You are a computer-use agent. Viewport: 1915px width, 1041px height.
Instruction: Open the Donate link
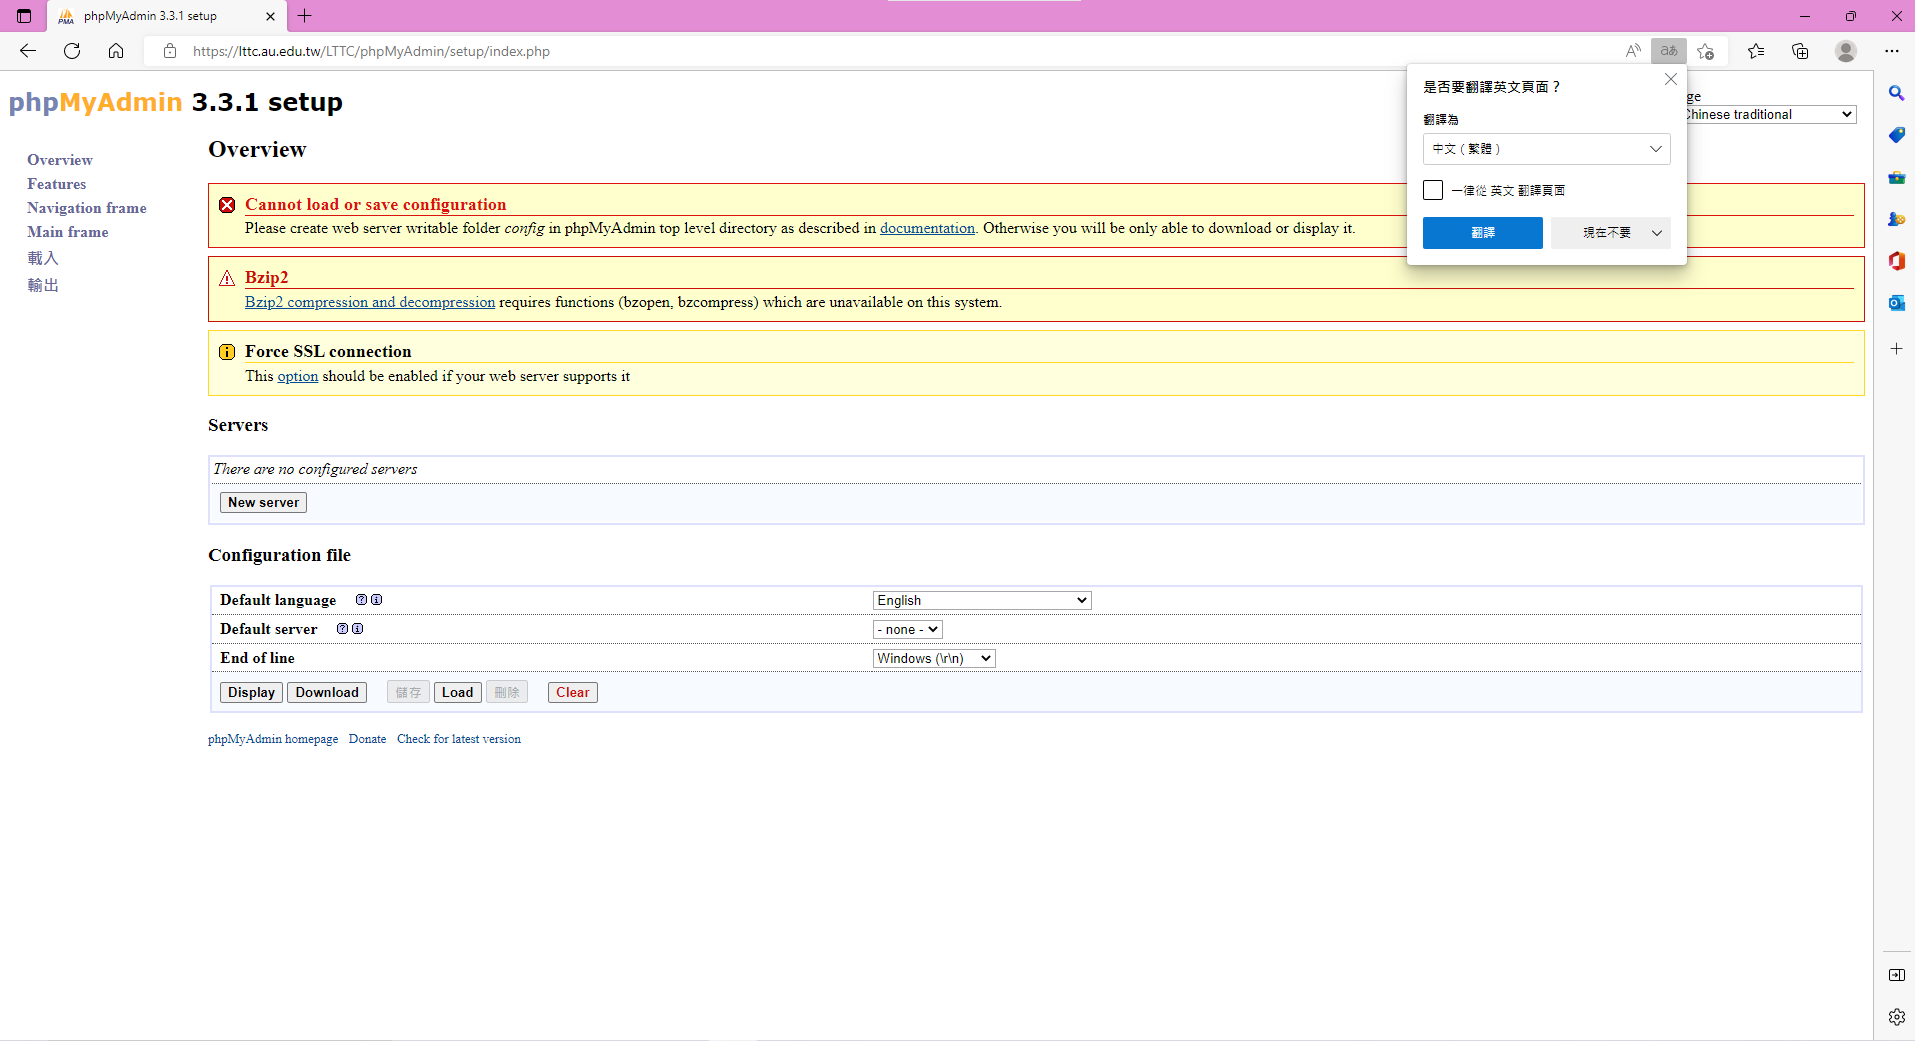click(x=367, y=739)
